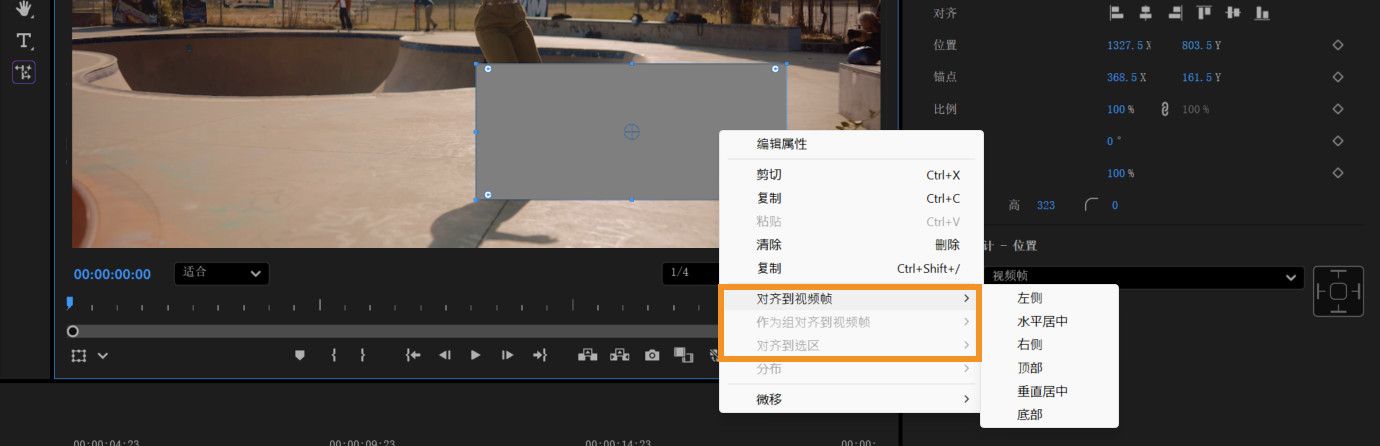Toggle the rotation keyframe diamond beside 0°

click(x=1338, y=141)
